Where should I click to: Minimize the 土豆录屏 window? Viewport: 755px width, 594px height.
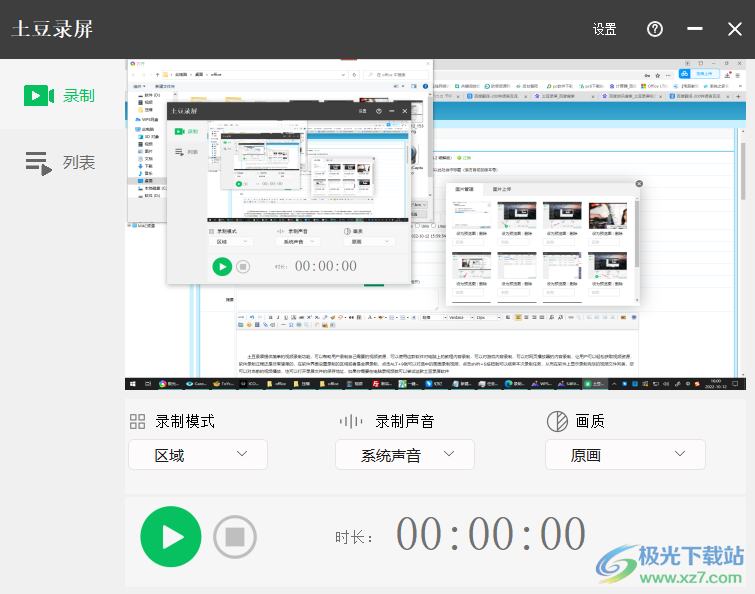694,29
